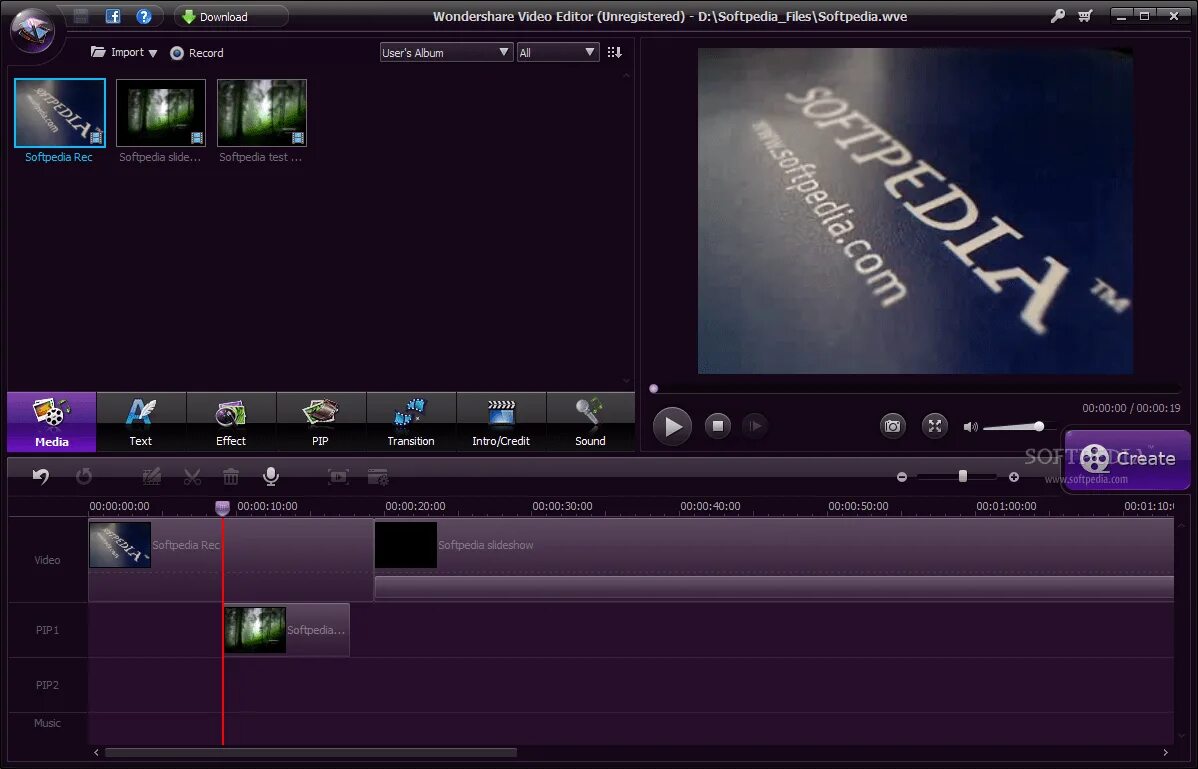Click the trash delete icon
The width and height of the screenshot is (1198, 769).
231,477
